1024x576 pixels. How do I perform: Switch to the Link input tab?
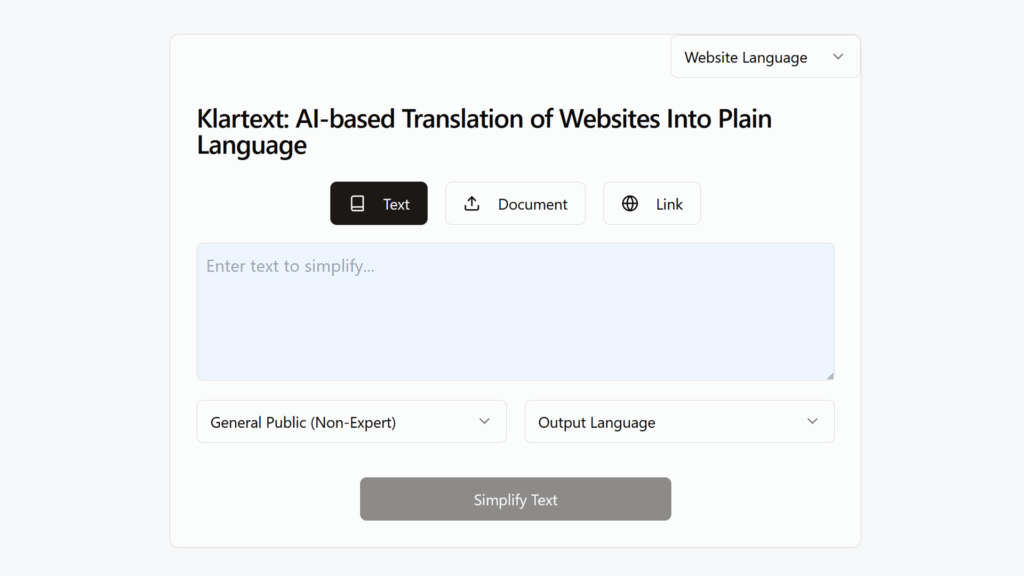pos(652,204)
